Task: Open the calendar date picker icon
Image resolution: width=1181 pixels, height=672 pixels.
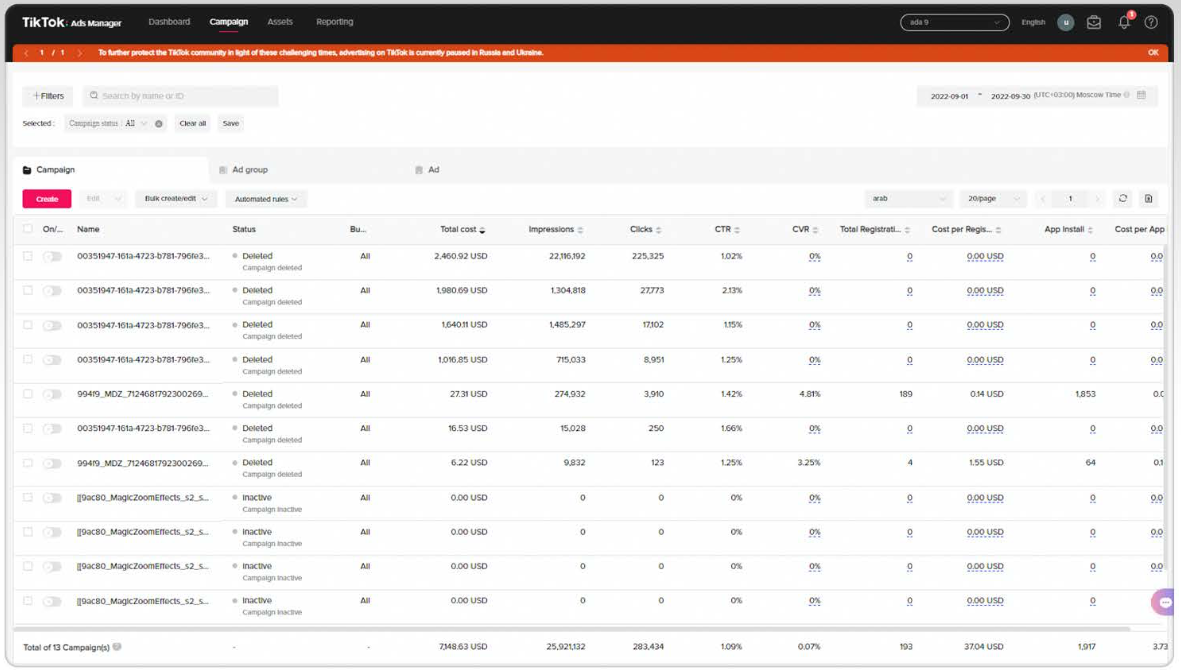Action: tap(1141, 95)
